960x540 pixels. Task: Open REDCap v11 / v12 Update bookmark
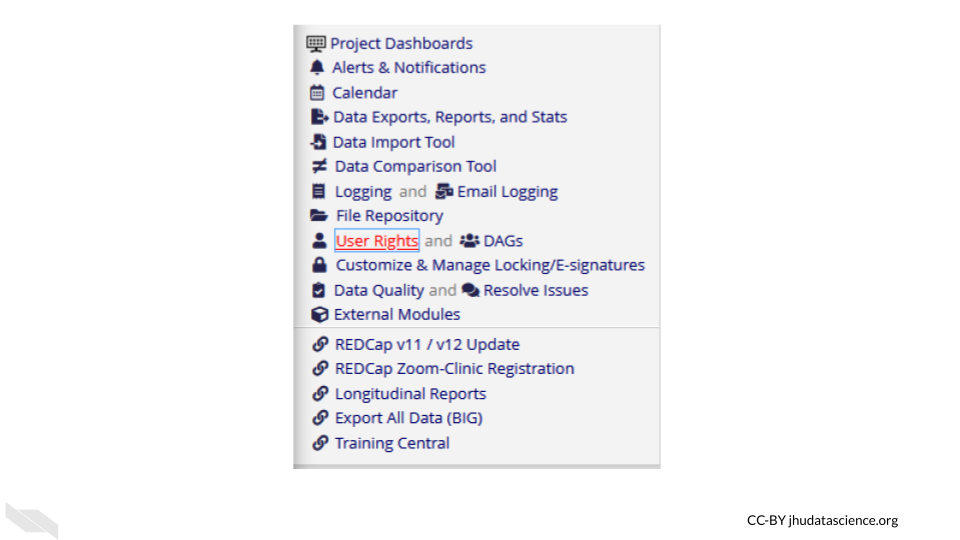pyautogui.click(x=427, y=344)
